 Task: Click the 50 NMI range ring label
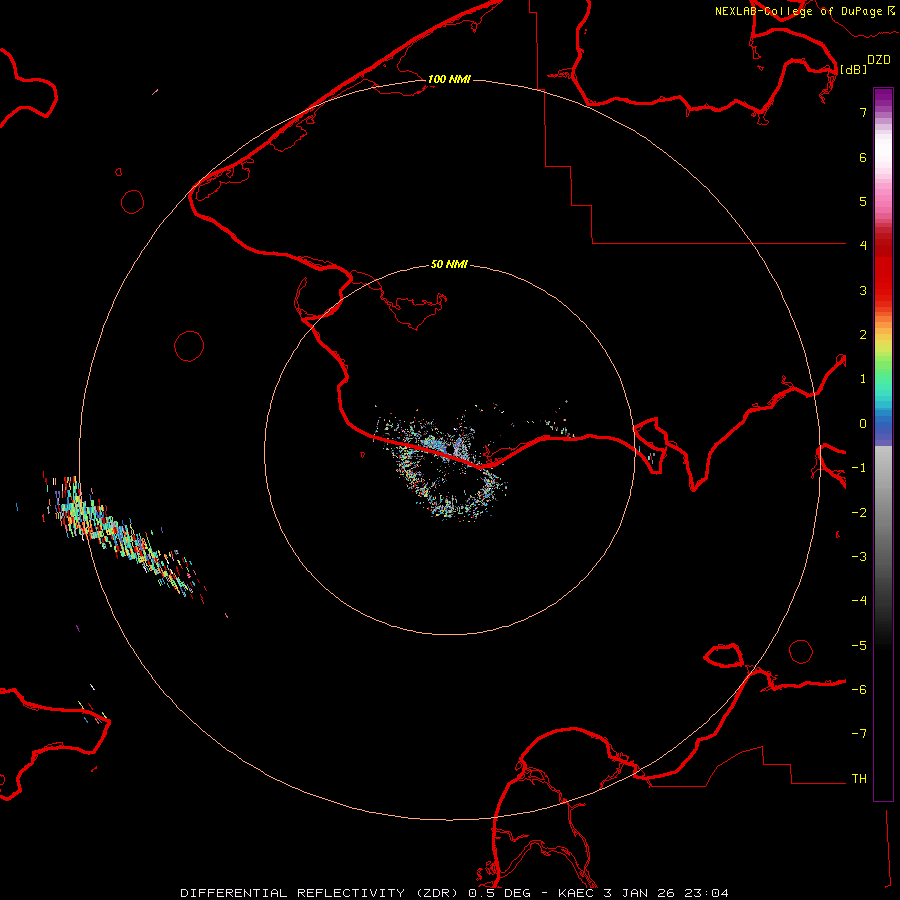(x=449, y=264)
